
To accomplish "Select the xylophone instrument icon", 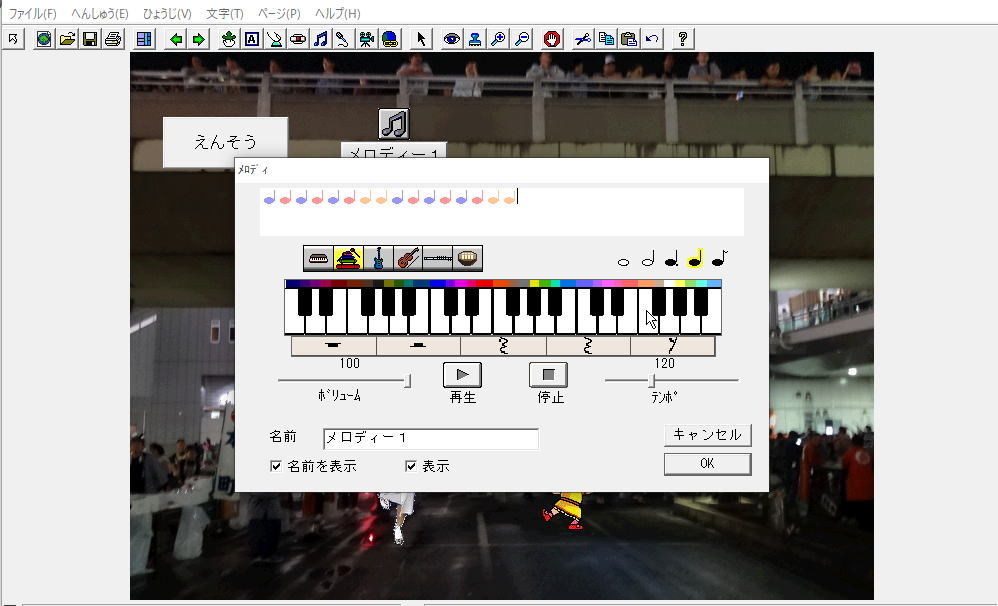I will [348, 259].
